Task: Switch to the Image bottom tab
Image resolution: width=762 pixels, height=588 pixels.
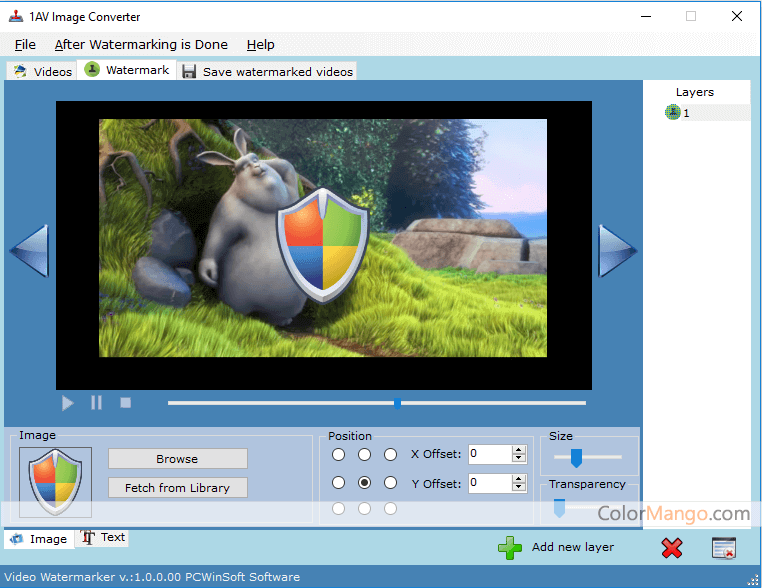Action: [39, 539]
